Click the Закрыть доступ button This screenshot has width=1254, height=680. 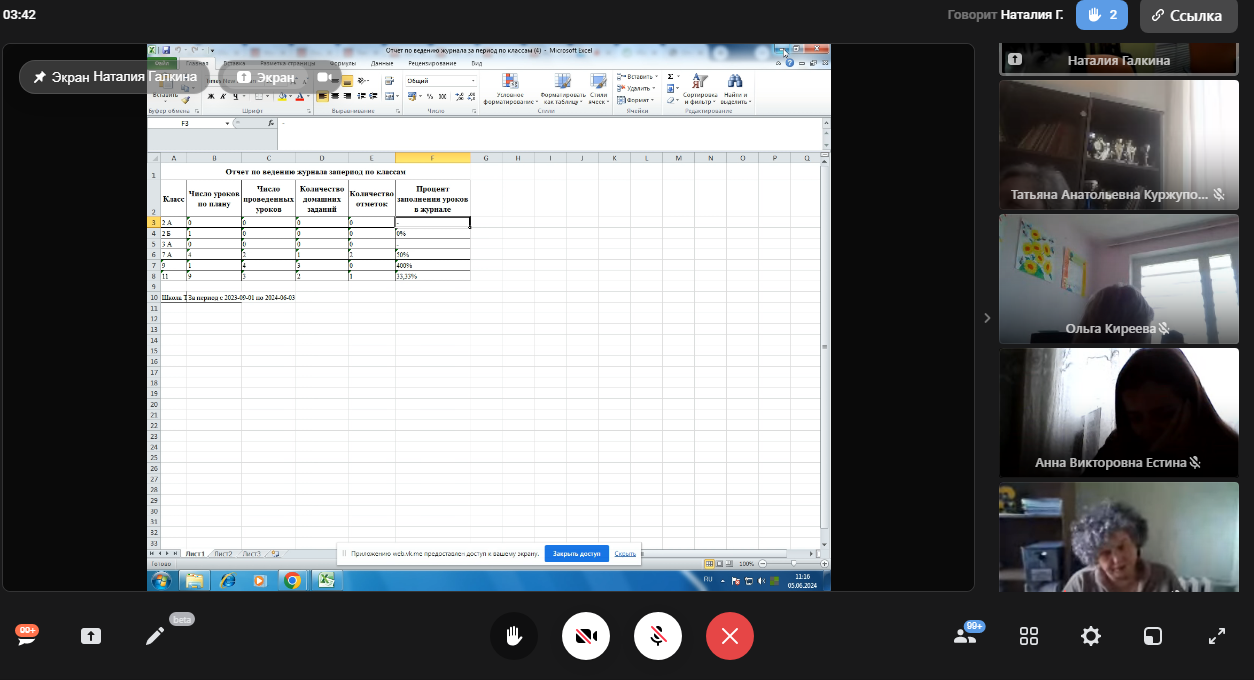coord(576,553)
